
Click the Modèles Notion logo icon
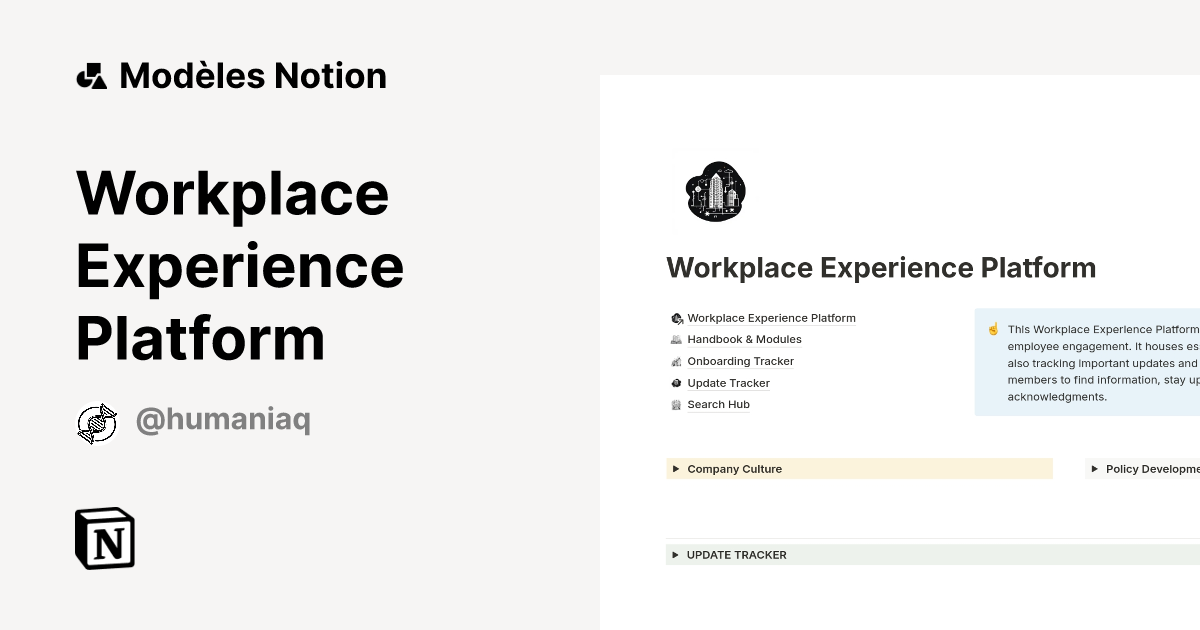pos(93,74)
